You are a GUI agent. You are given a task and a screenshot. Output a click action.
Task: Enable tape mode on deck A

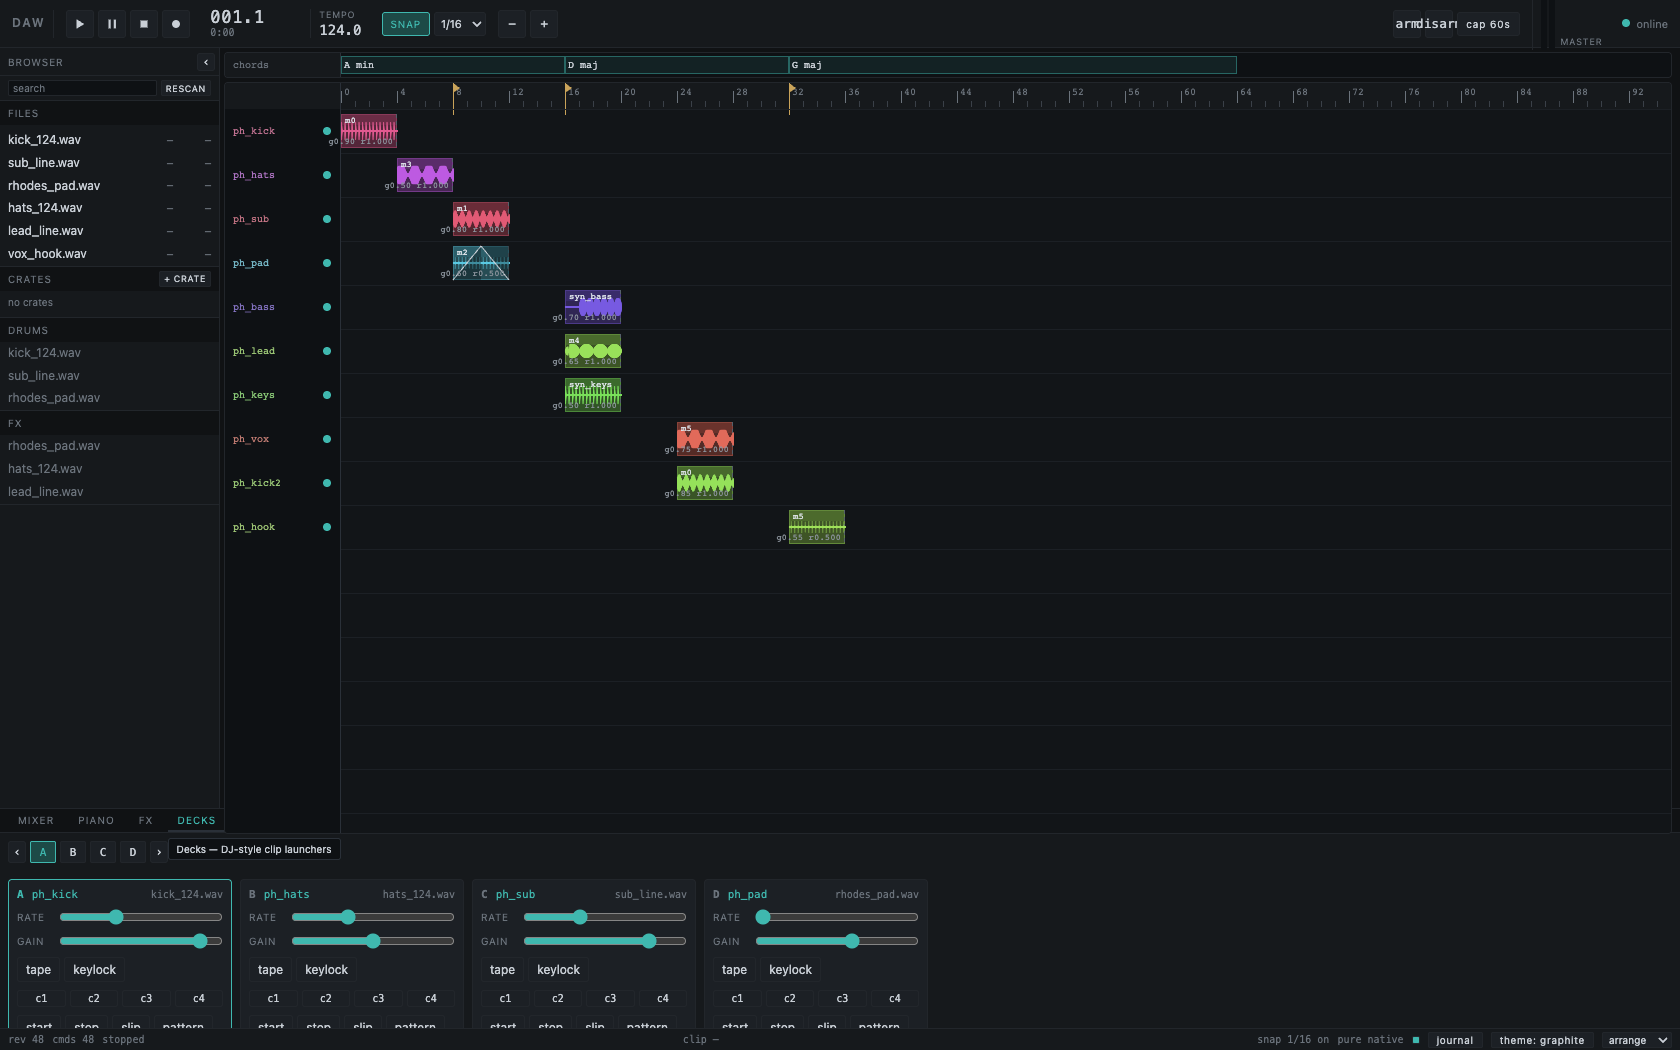click(38, 970)
